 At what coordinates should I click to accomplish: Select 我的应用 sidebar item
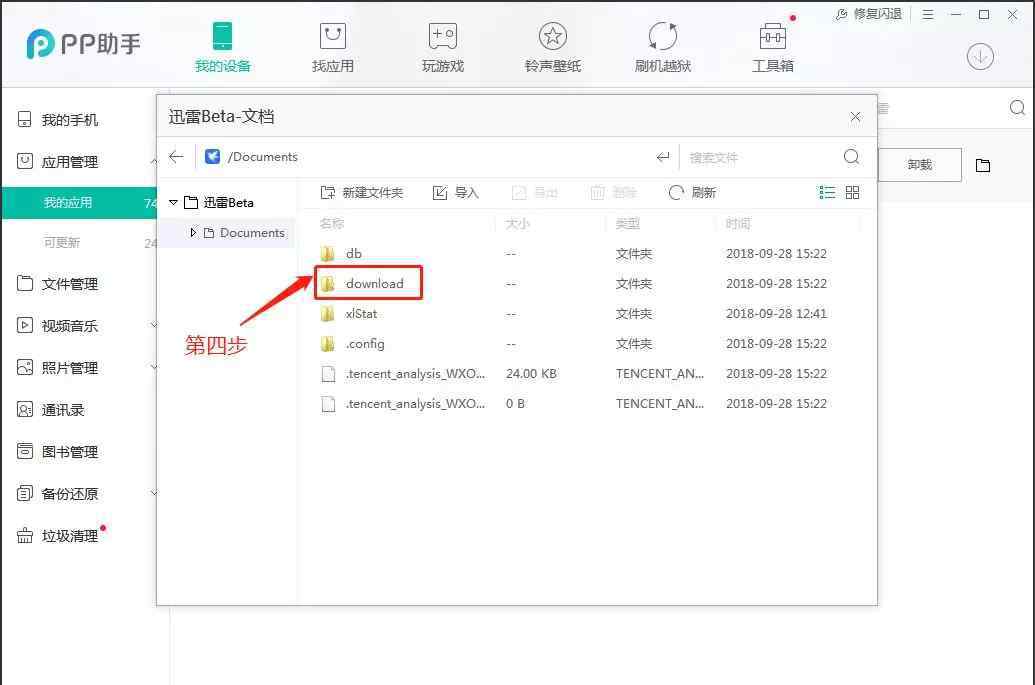point(79,203)
